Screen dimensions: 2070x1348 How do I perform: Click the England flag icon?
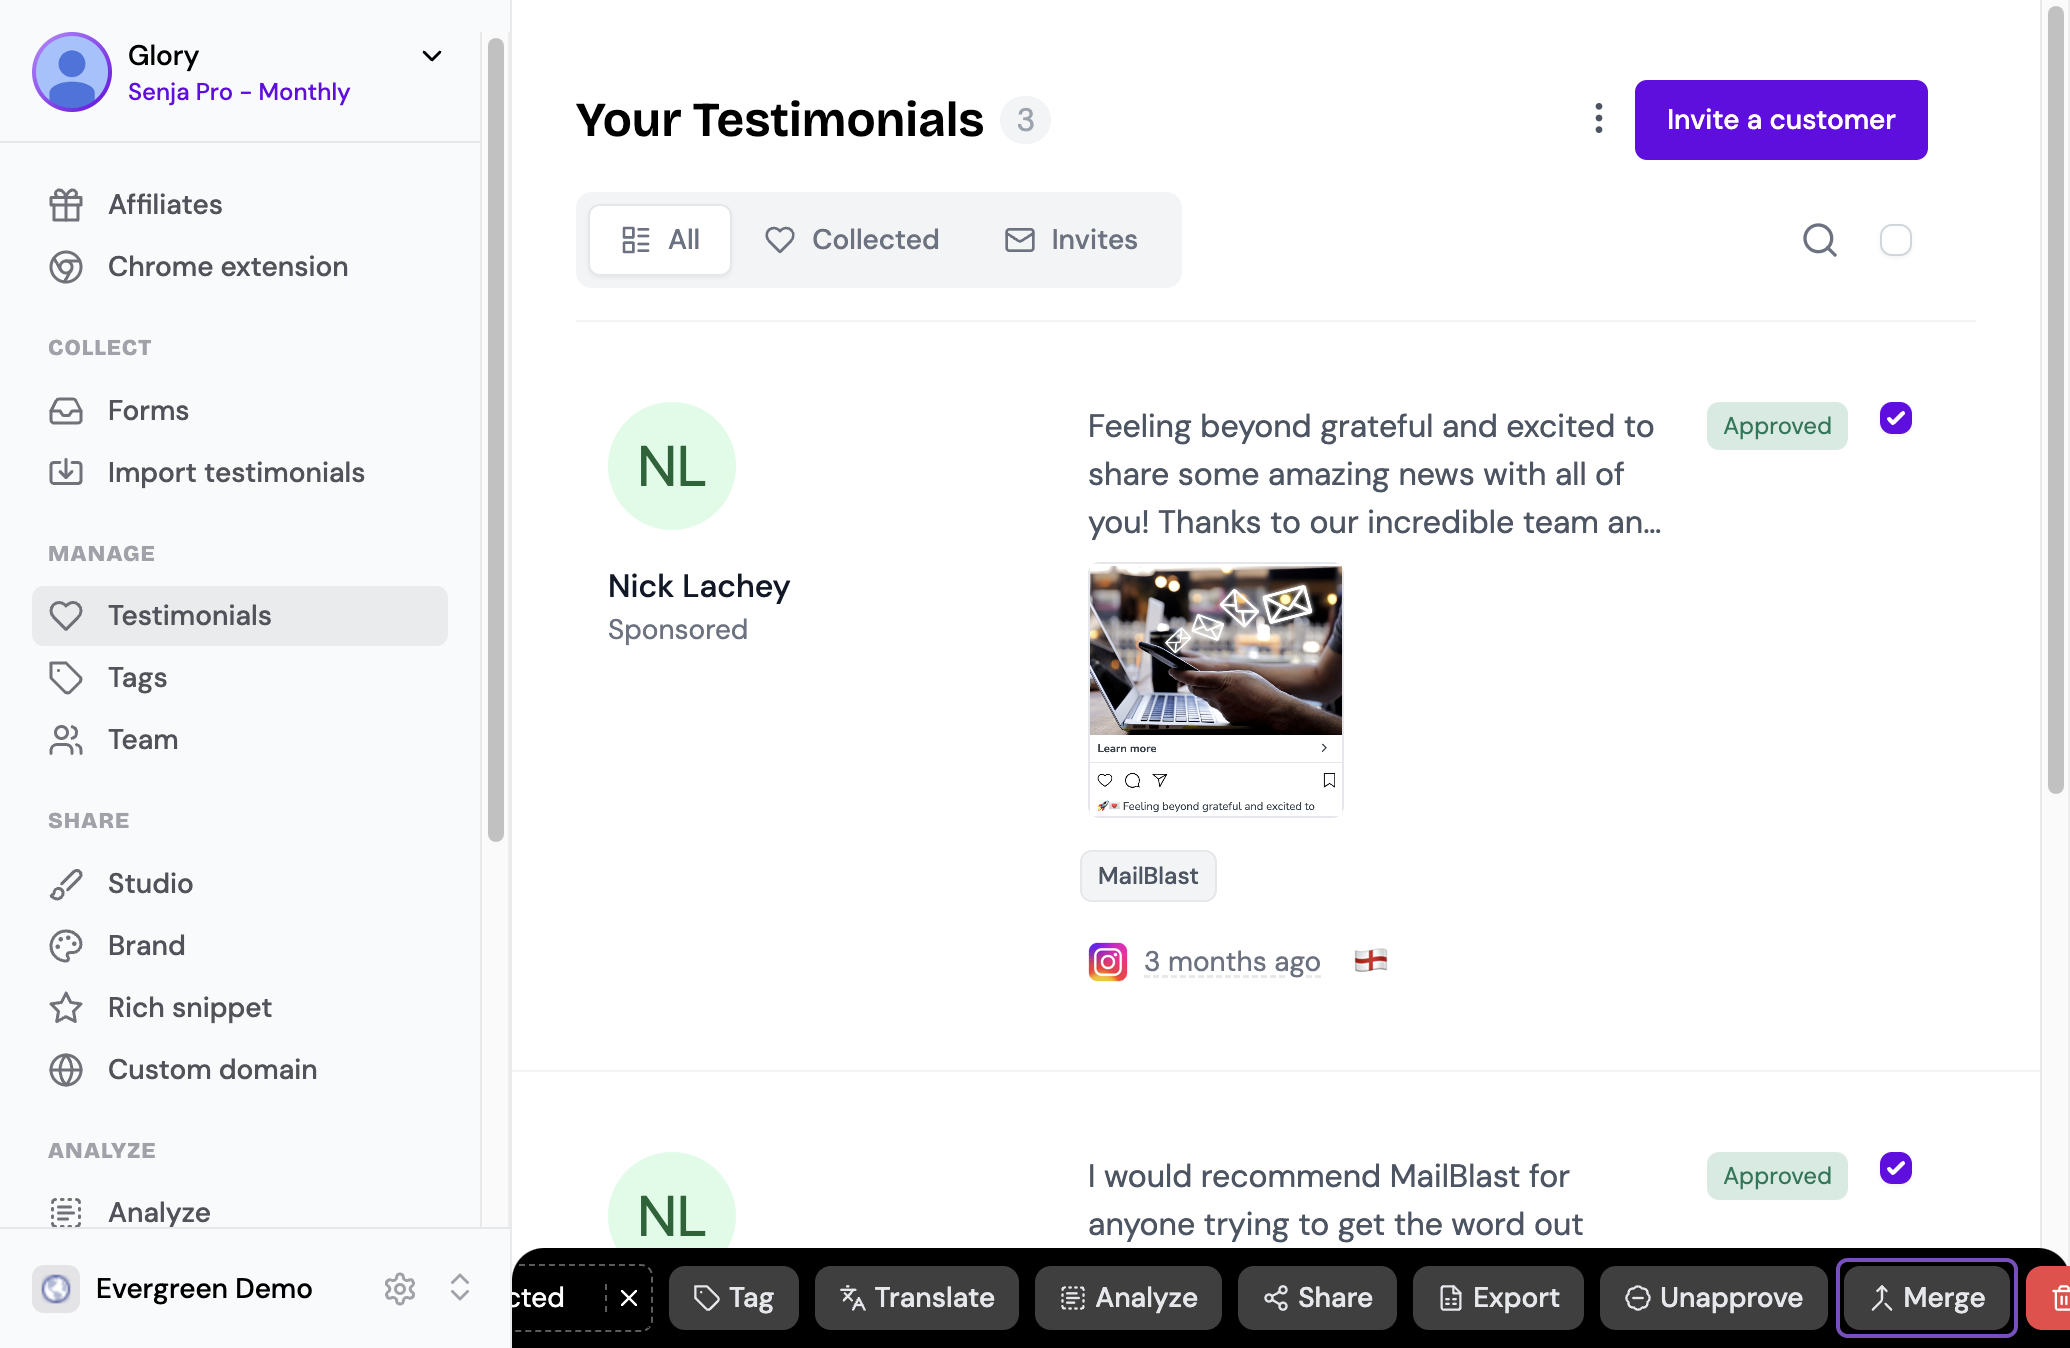pyautogui.click(x=1371, y=961)
